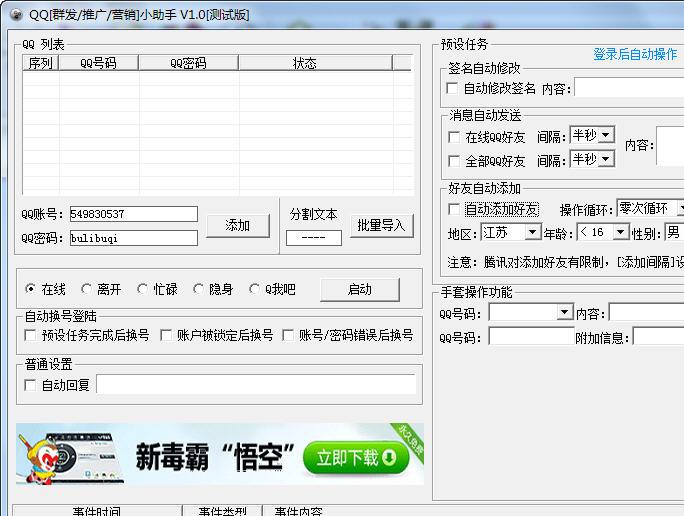Open the 地区 dropdown showing 江苏

[x=532, y=232]
